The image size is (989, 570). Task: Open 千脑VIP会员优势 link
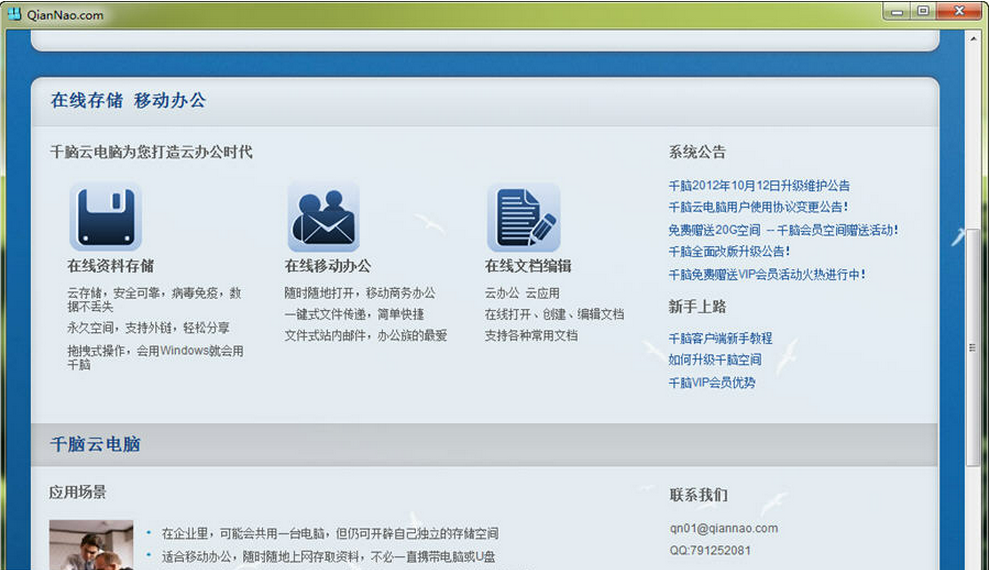(x=711, y=383)
